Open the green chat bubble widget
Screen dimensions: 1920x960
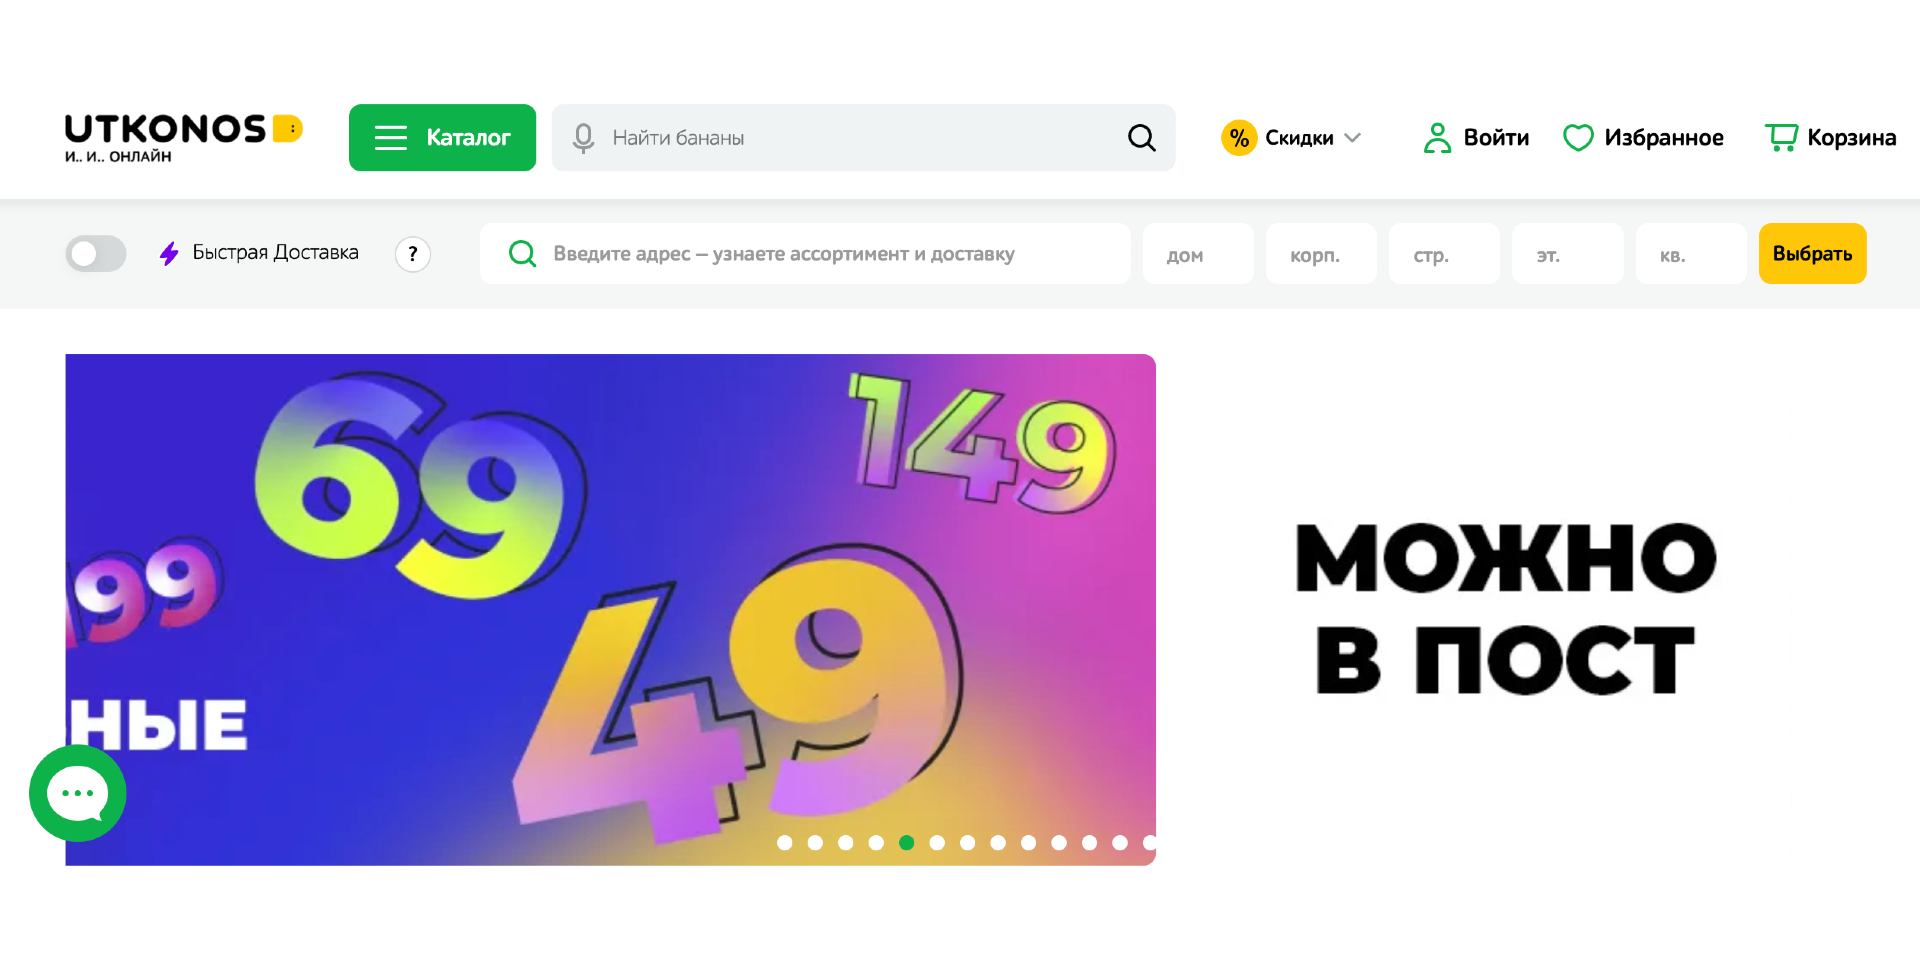[x=78, y=793]
